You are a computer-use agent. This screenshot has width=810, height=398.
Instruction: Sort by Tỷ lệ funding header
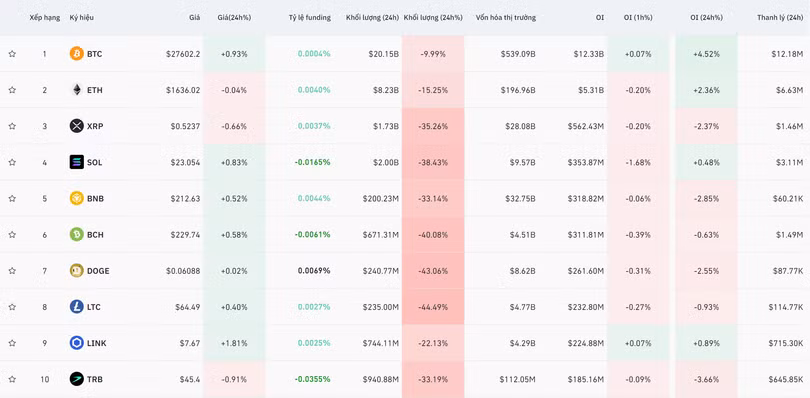pyautogui.click(x=309, y=18)
